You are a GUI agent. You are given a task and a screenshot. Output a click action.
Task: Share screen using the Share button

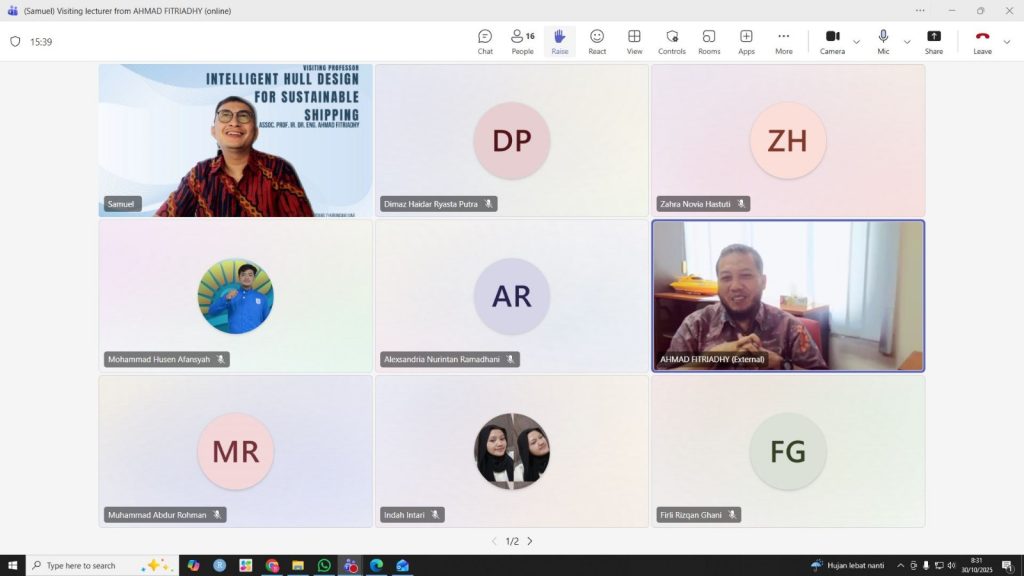pyautogui.click(x=933, y=41)
